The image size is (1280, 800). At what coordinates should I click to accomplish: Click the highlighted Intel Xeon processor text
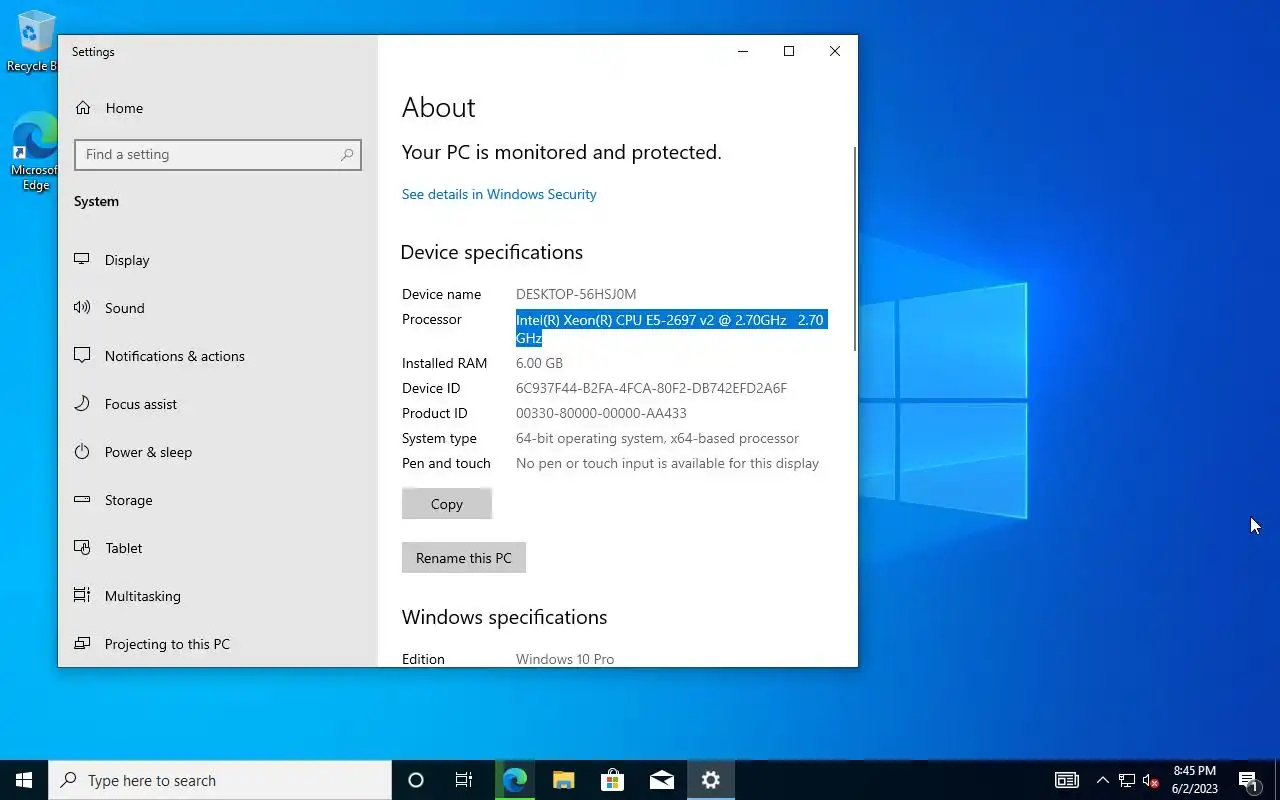click(x=671, y=329)
